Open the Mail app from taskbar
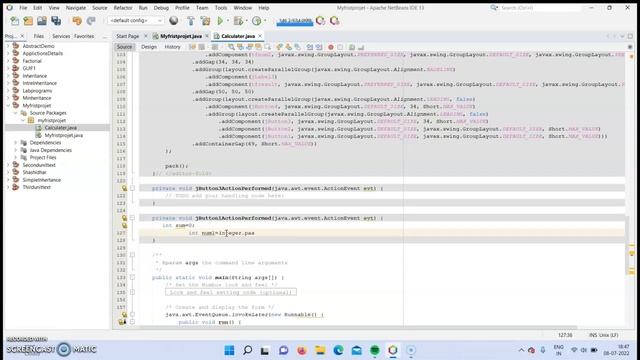Viewport: 640px width, 360px height. coord(356,350)
